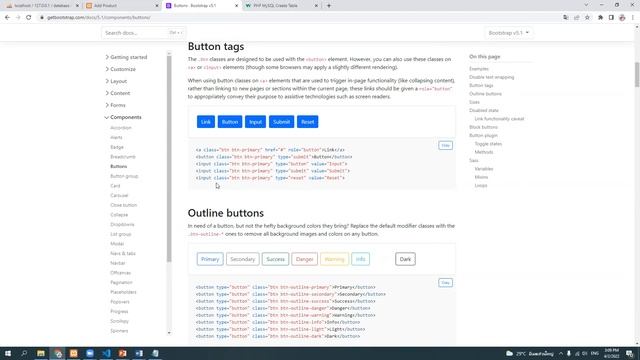Open the Chrome profile avatar

coord(622,18)
